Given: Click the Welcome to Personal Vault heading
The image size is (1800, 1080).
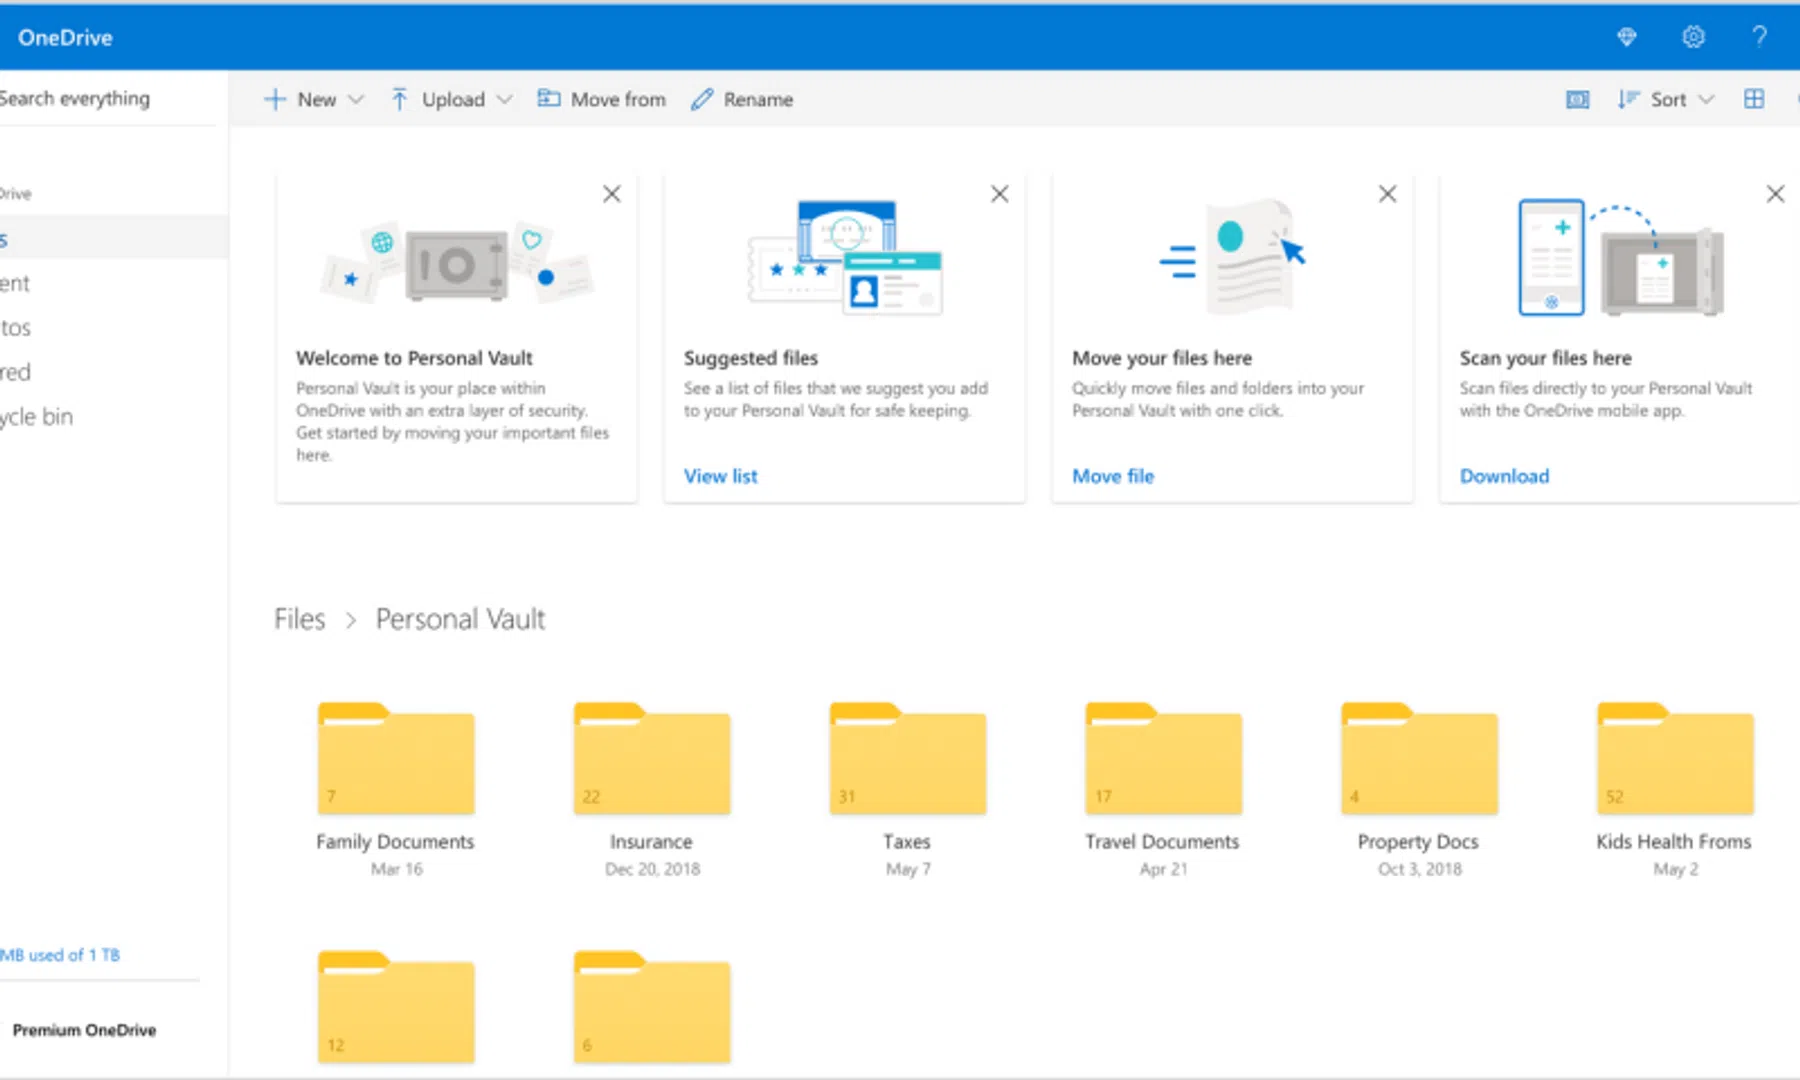Looking at the screenshot, I should (x=414, y=358).
